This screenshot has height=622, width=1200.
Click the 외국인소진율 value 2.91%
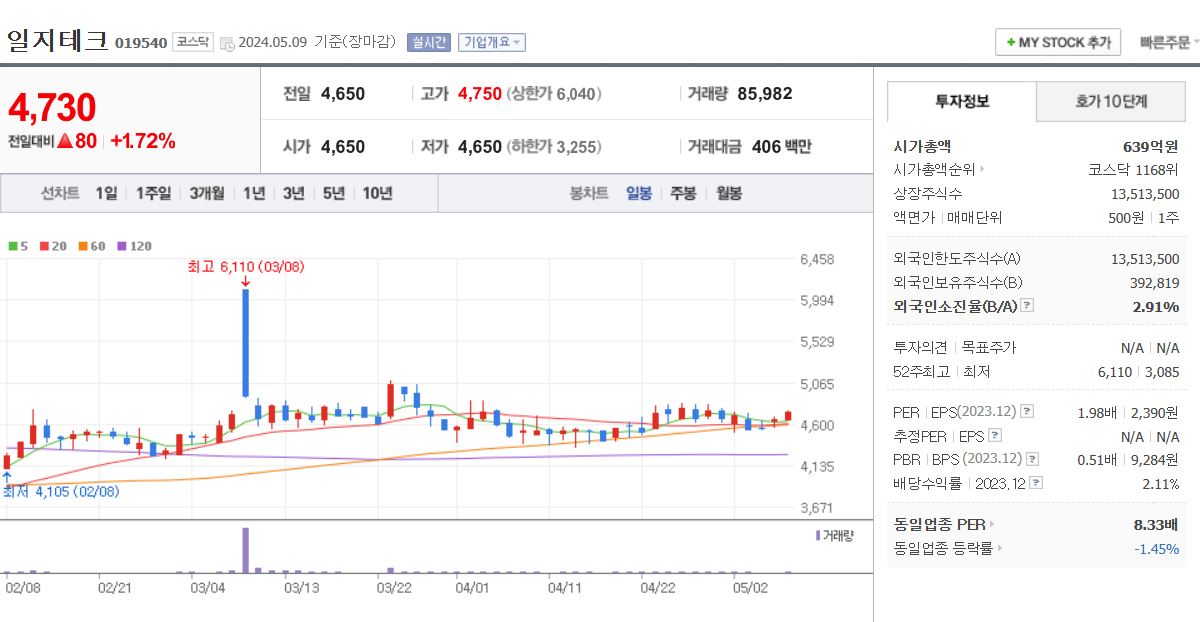coord(1156,306)
